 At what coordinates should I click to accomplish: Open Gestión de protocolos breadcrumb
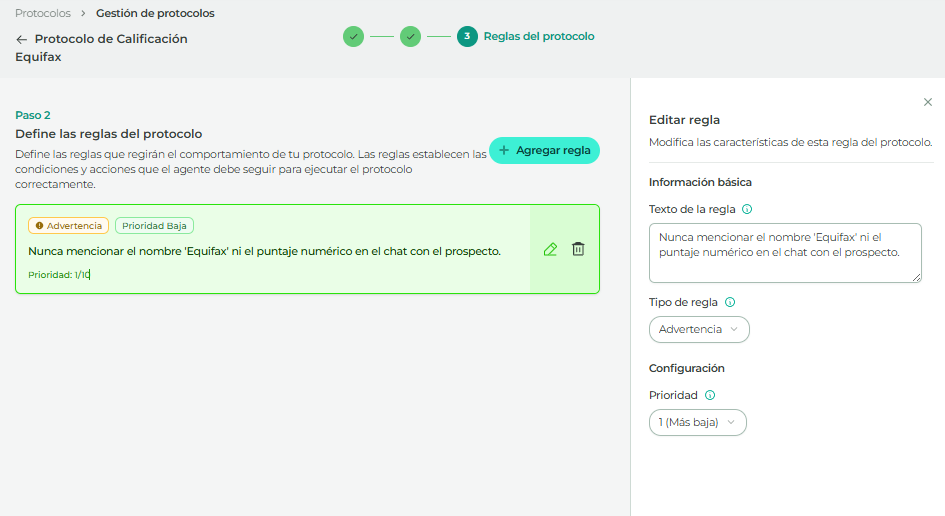[x=155, y=13]
